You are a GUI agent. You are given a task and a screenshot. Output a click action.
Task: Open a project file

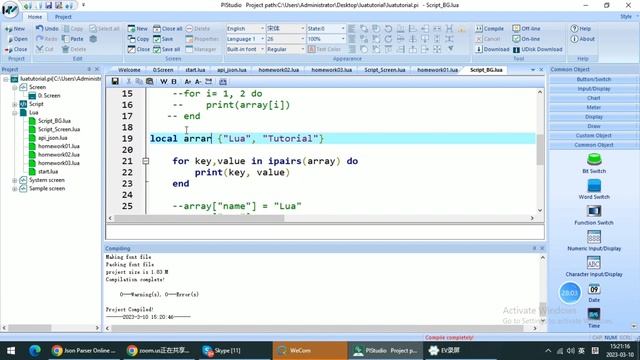click(17, 39)
